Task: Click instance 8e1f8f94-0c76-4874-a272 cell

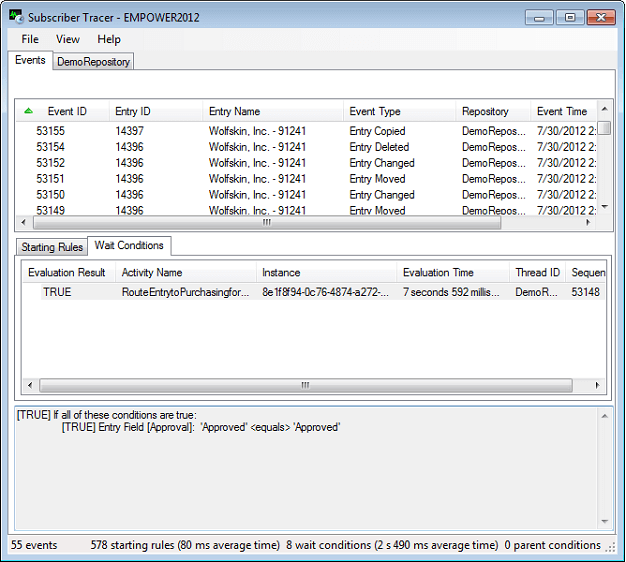Action: (325, 292)
